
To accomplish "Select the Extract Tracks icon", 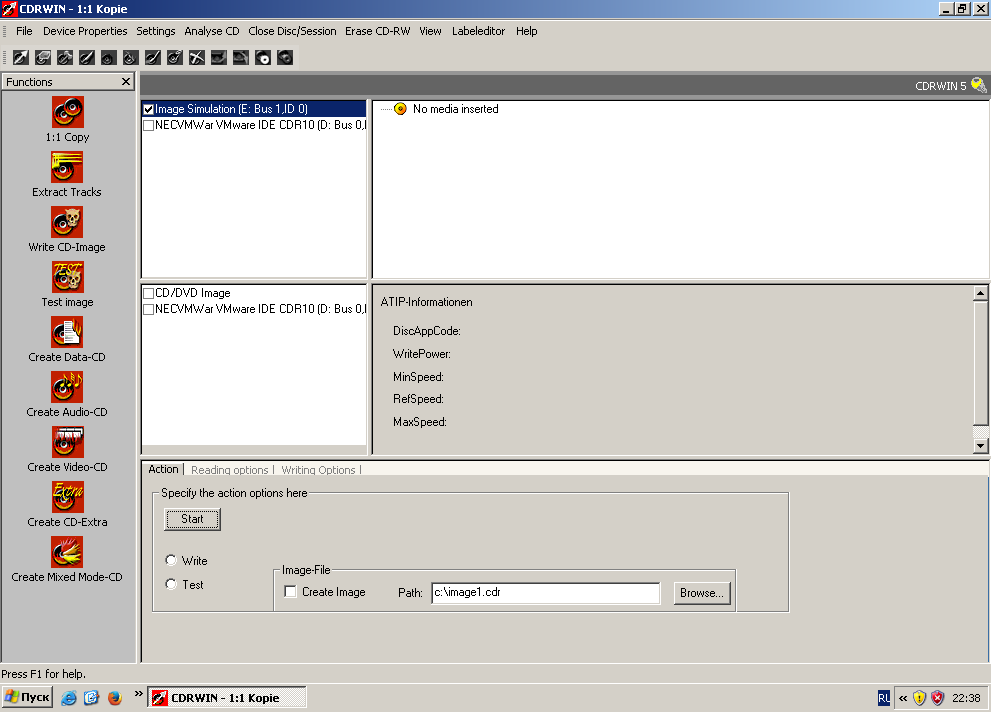I will (x=67, y=167).
